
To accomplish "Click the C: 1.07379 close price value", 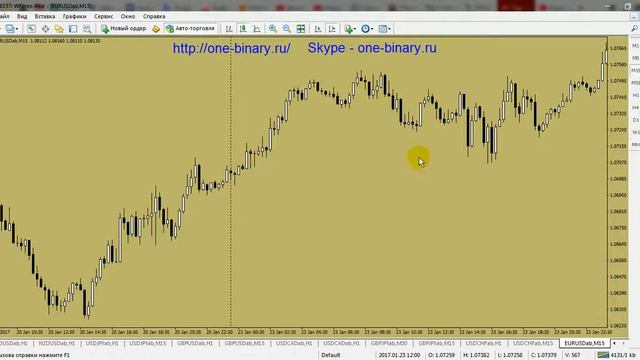I will click(x=543, y=355).
